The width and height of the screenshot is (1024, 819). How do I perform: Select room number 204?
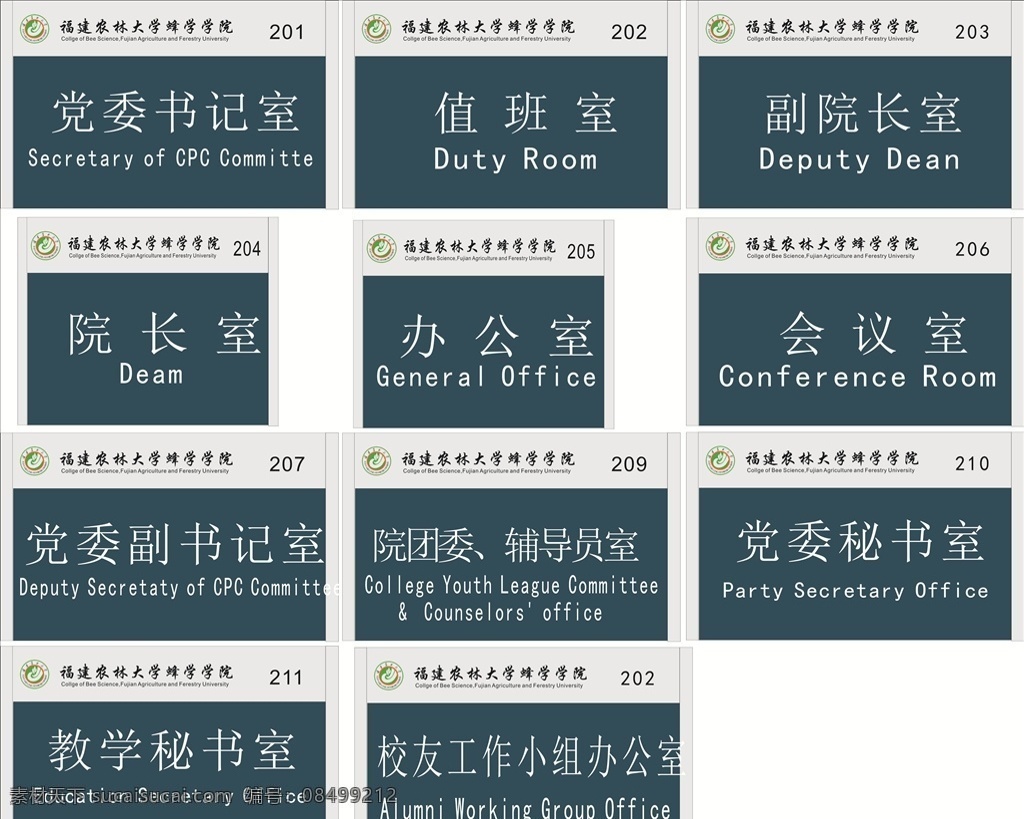pos(247,248)
